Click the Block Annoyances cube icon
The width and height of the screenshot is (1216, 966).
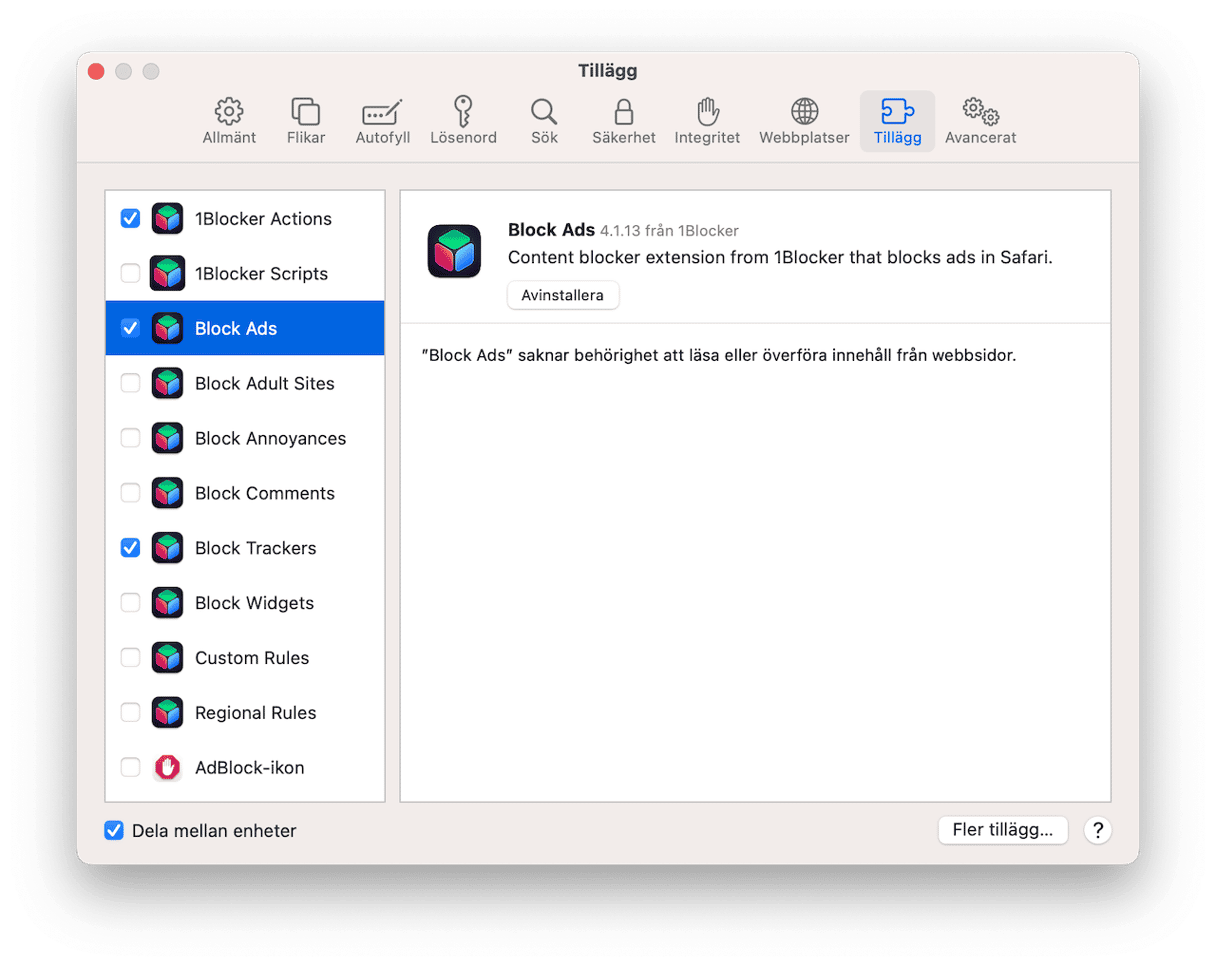point(167,438)
